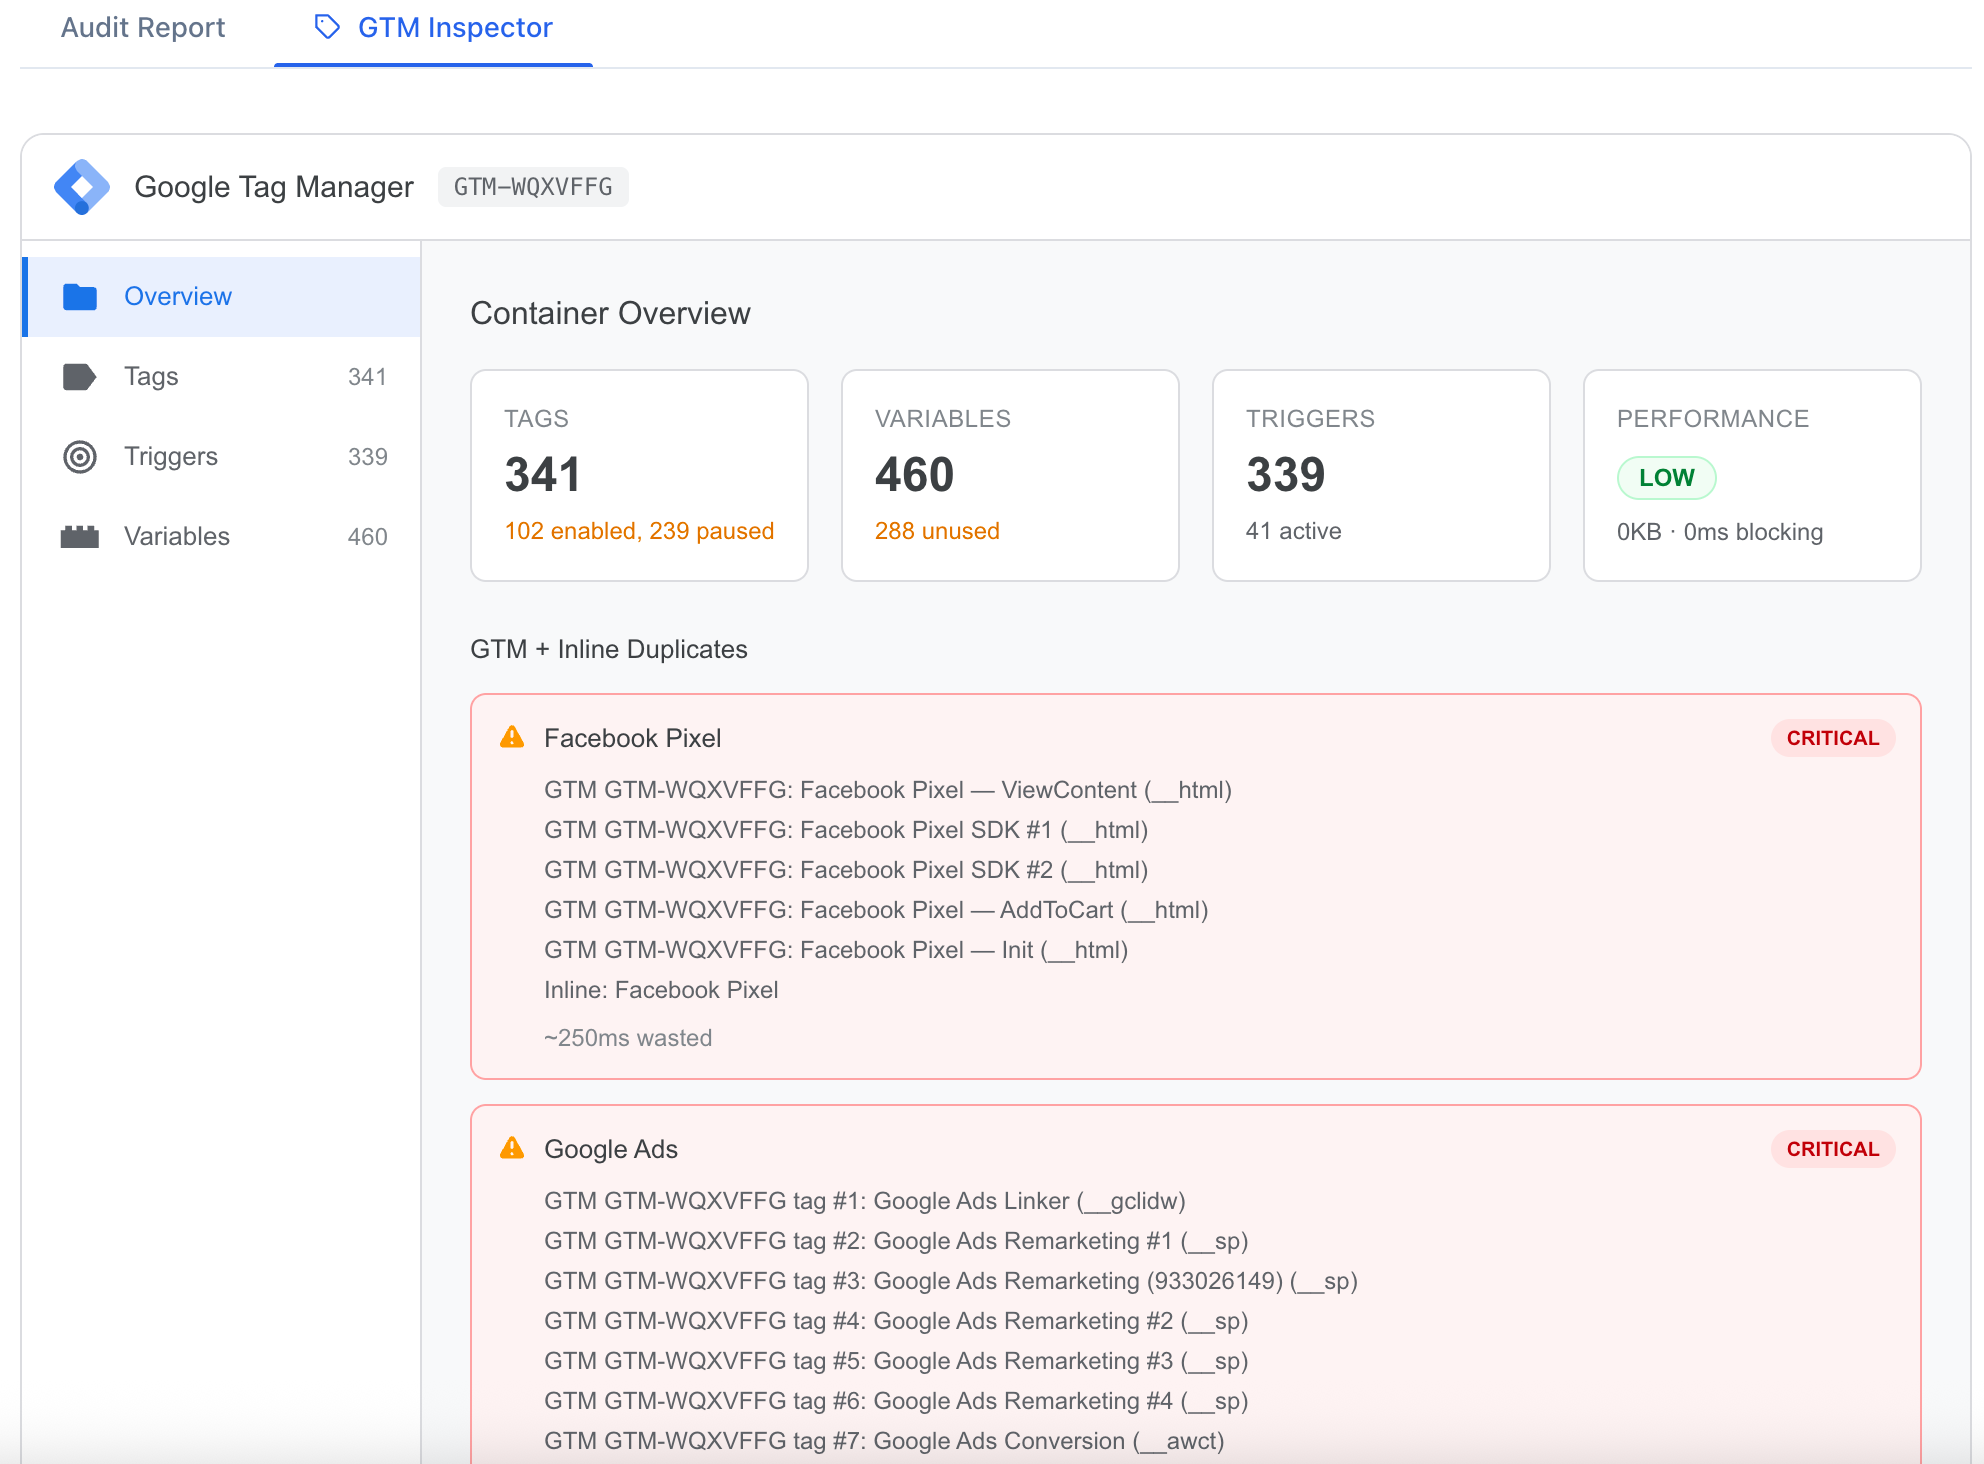Select the 'Google Ads Remarketing #1' row
Screen dimensions: 1984x1464
(x=896, y=1241)
